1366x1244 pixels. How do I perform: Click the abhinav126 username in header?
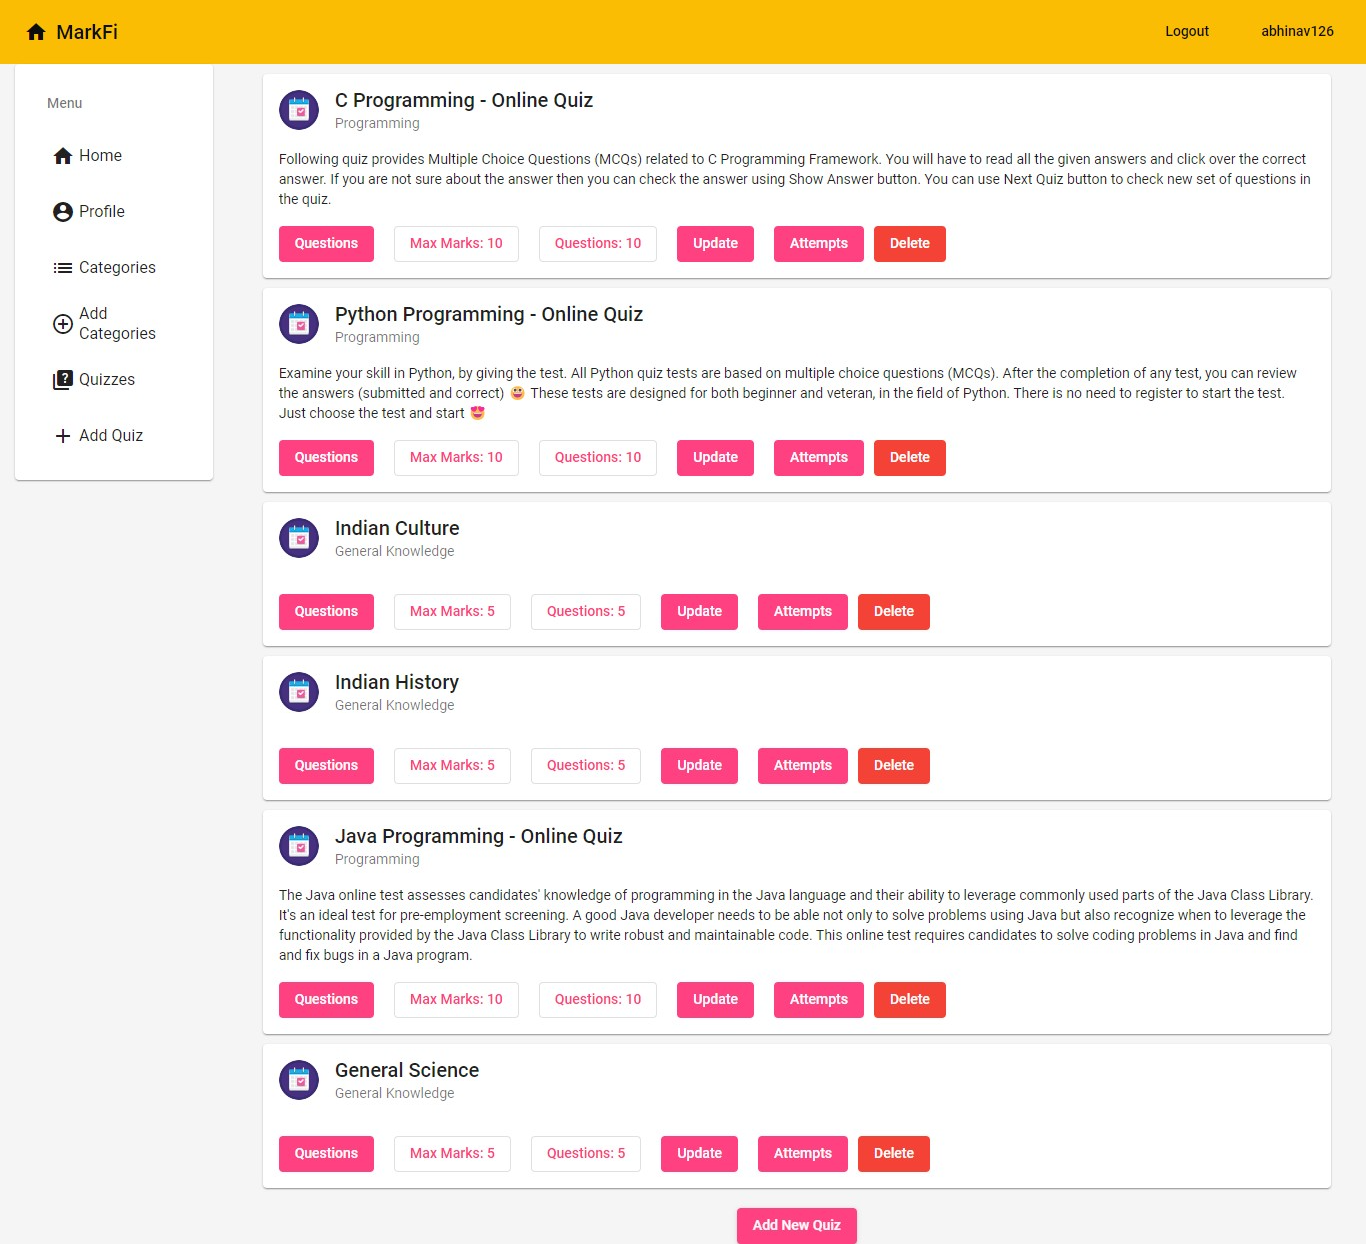[x=1297, y=31]
